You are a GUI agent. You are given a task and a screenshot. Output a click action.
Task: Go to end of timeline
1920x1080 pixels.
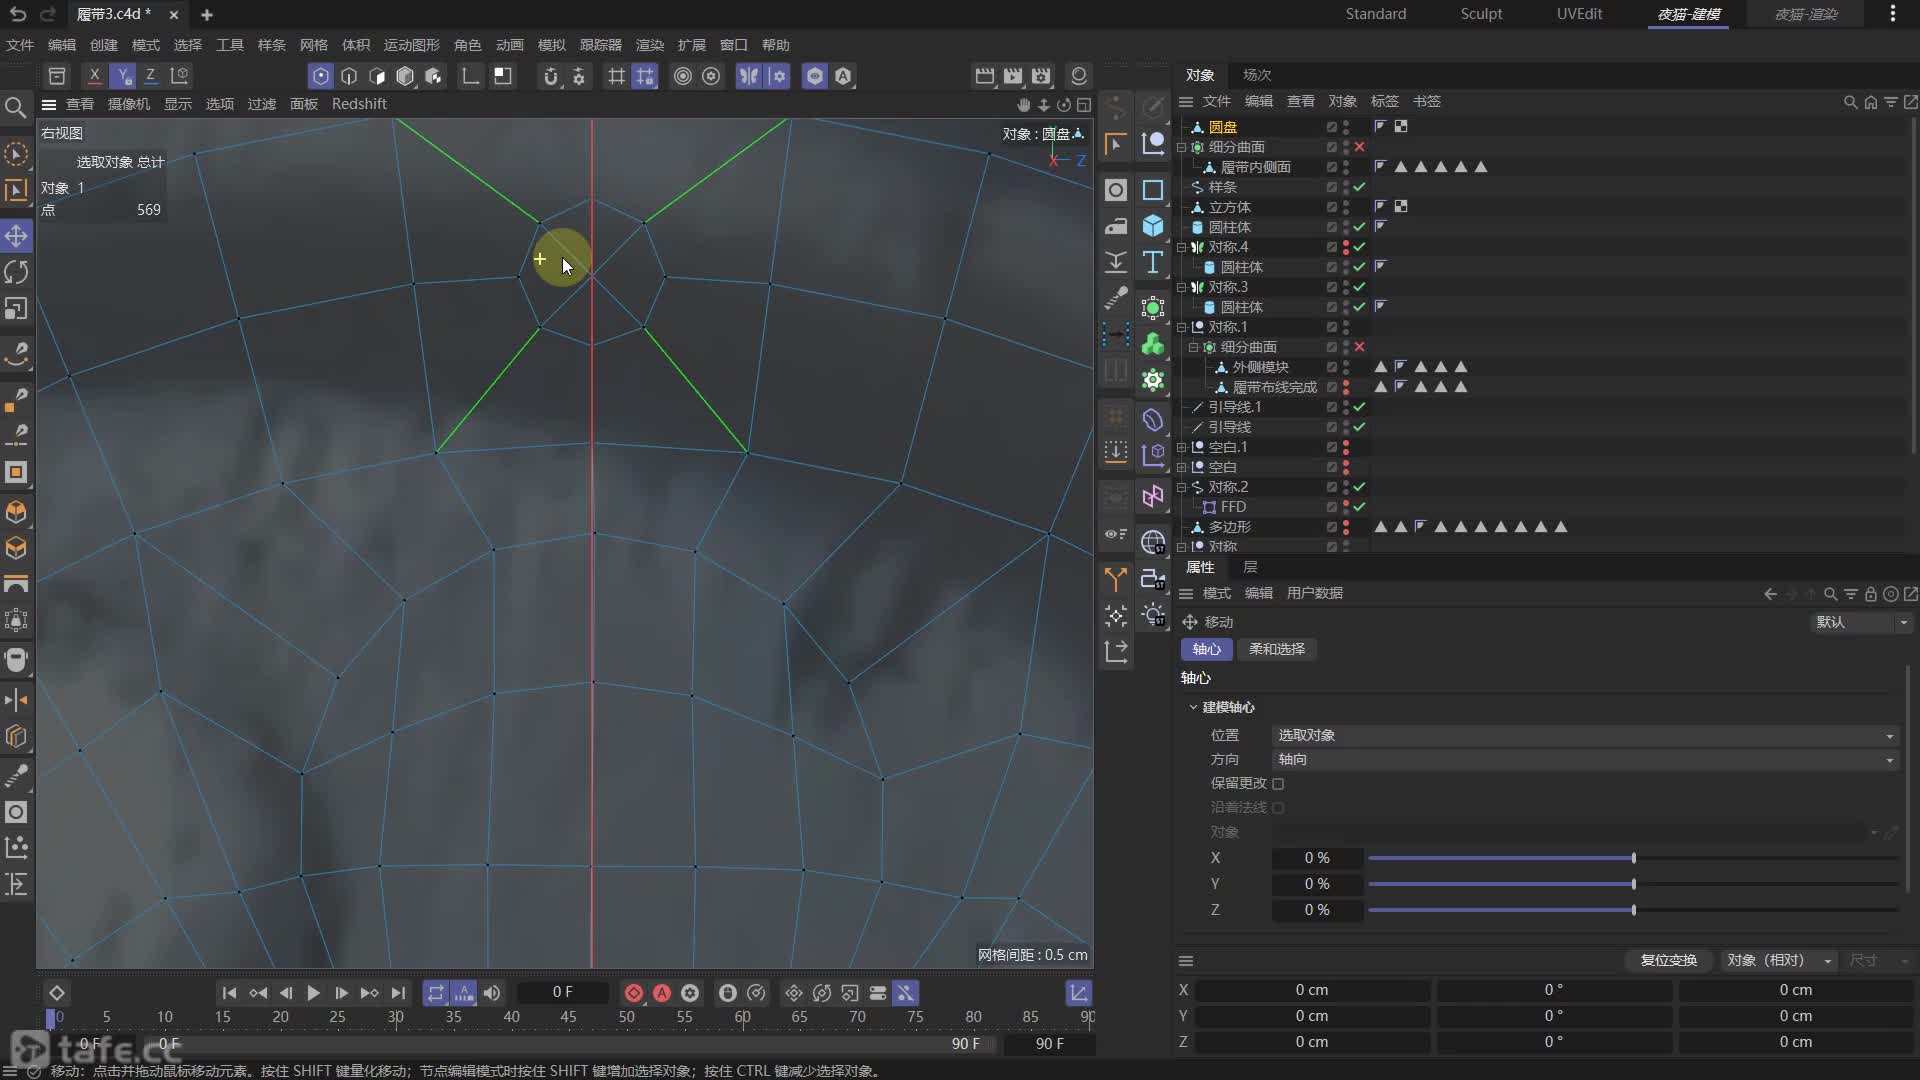398,993
